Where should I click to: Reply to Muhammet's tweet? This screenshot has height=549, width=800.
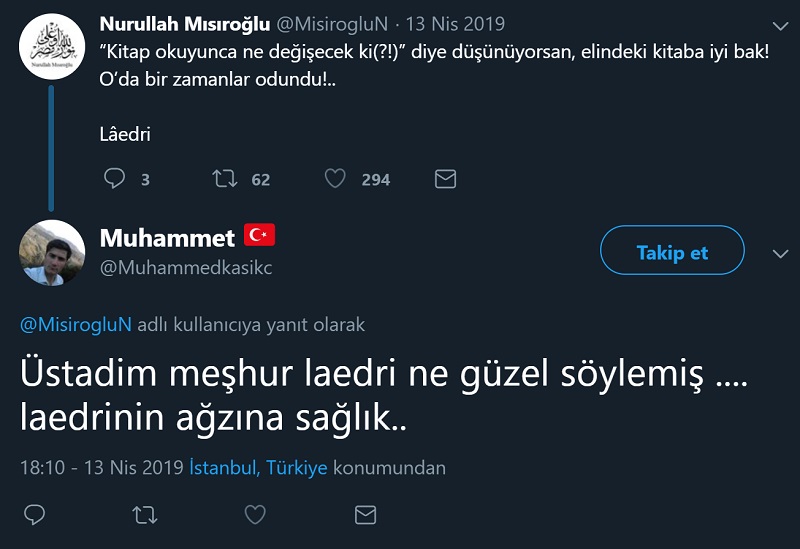point(34,515)
